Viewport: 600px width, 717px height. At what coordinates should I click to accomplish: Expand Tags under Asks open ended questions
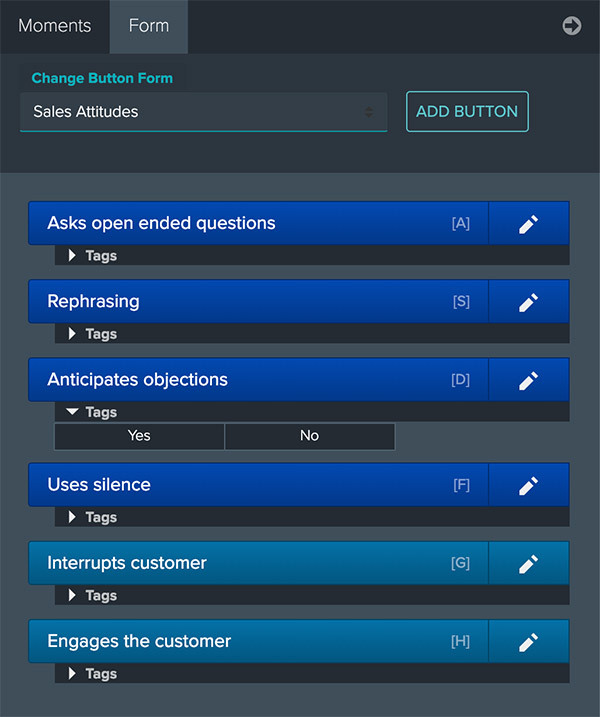[x=93, y=256]
